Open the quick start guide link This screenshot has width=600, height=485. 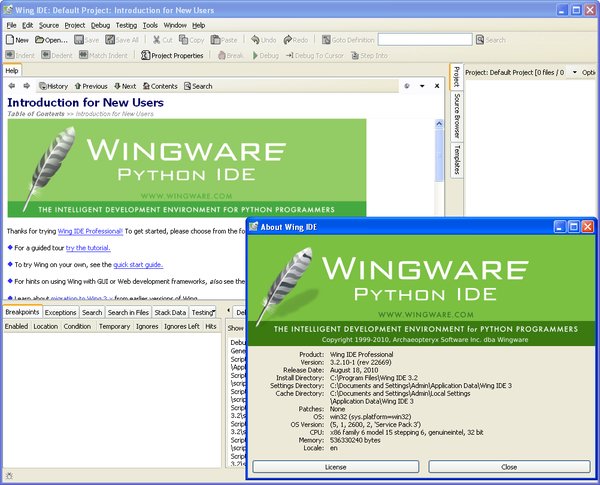(137, 265)
